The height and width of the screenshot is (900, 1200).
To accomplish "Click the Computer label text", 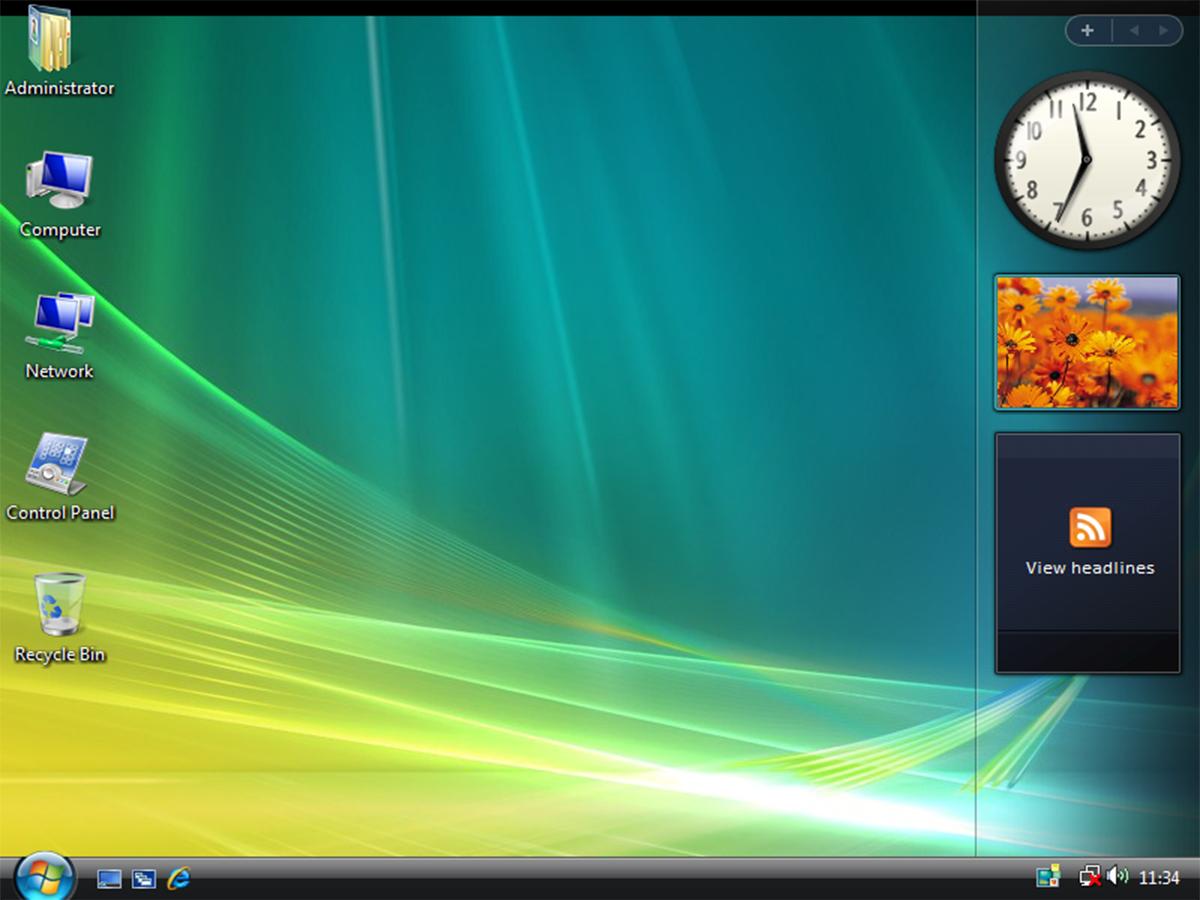I will [x=60, y=230].
